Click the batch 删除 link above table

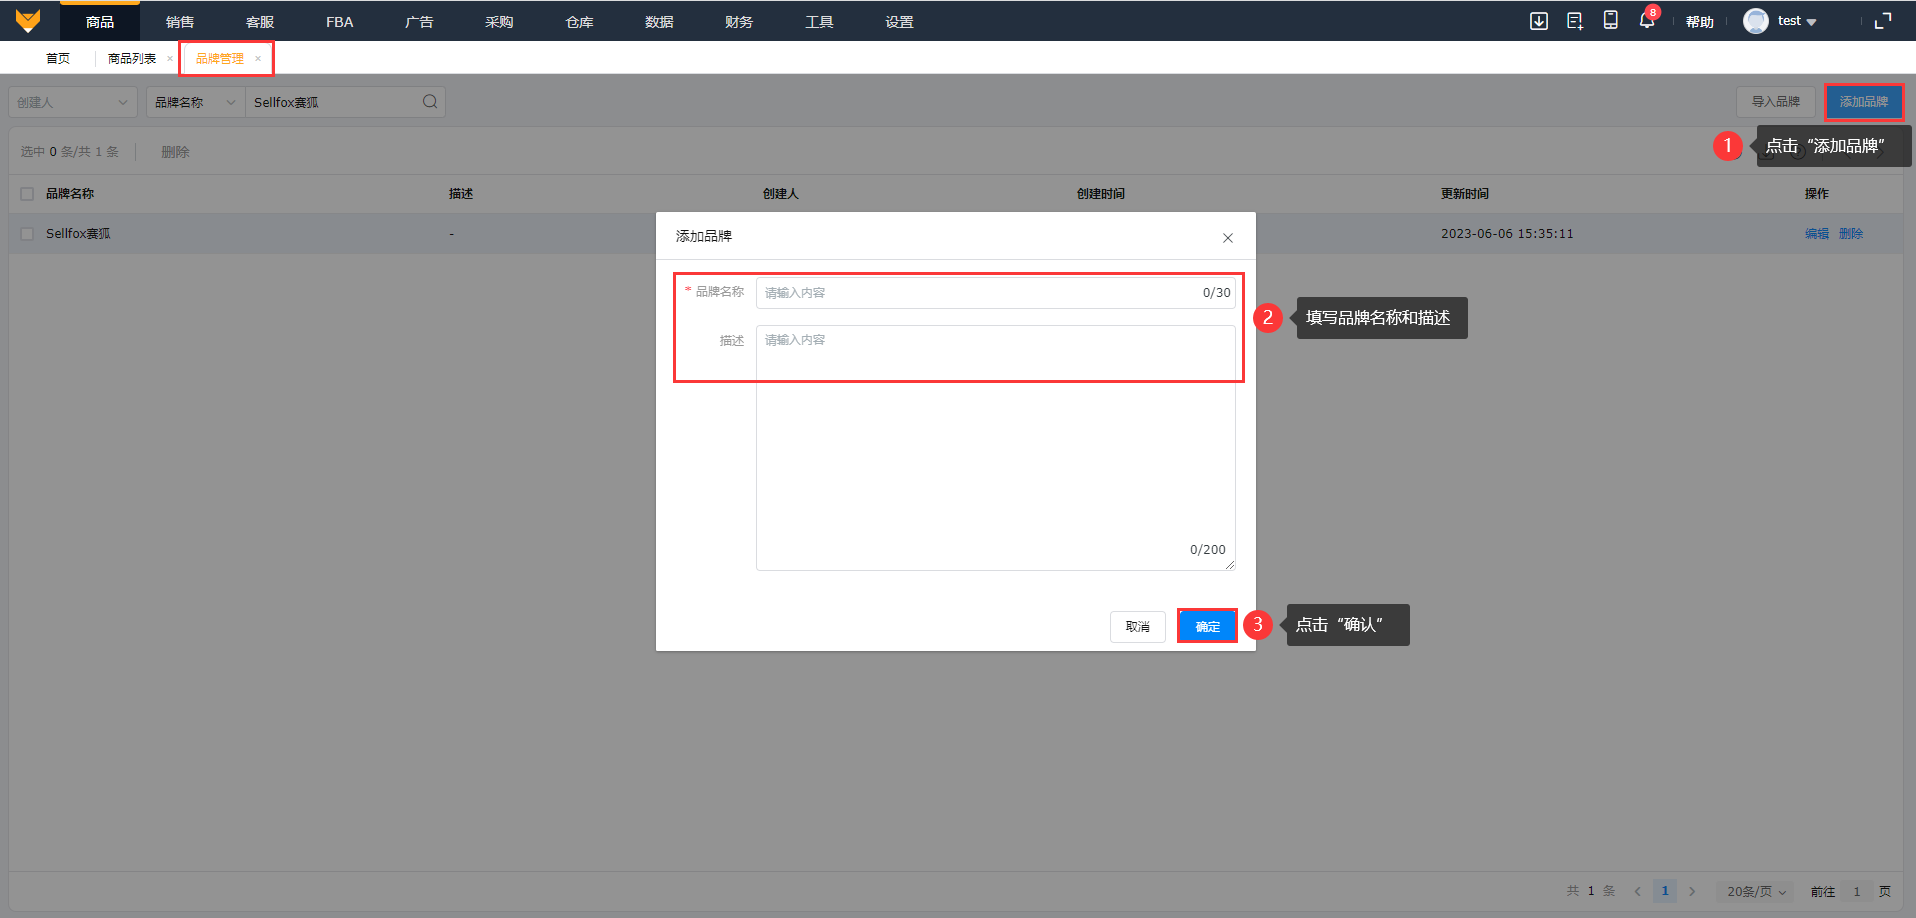175,152
